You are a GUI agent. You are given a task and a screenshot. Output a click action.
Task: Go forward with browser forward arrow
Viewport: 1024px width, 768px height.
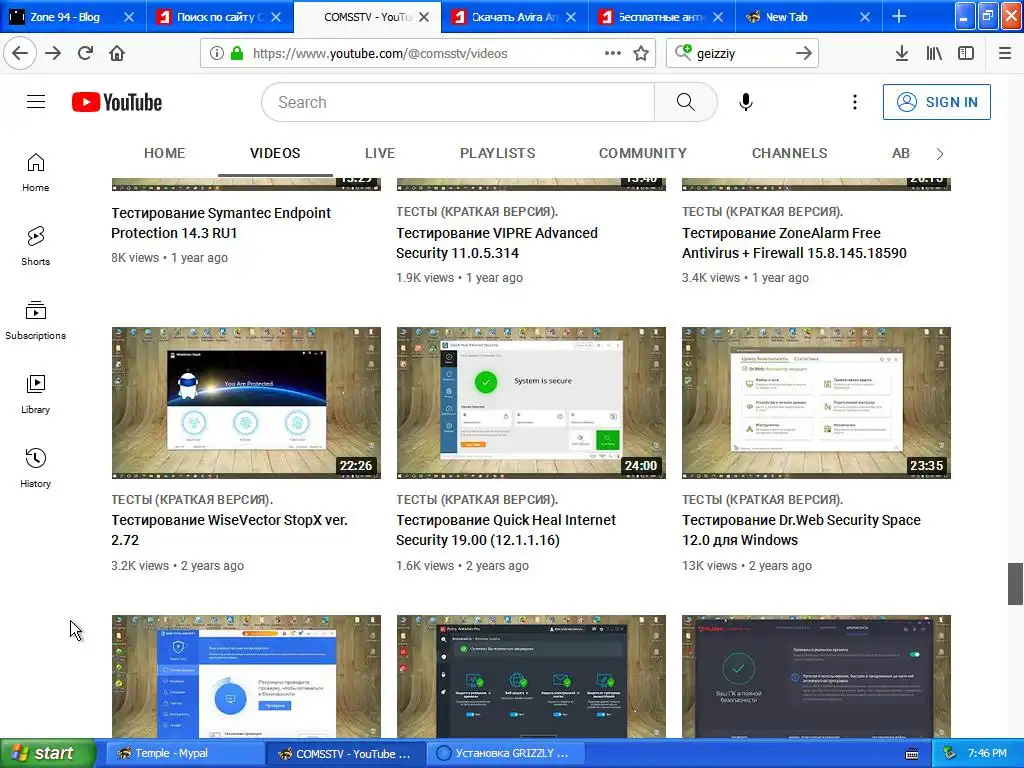(53, 53)
